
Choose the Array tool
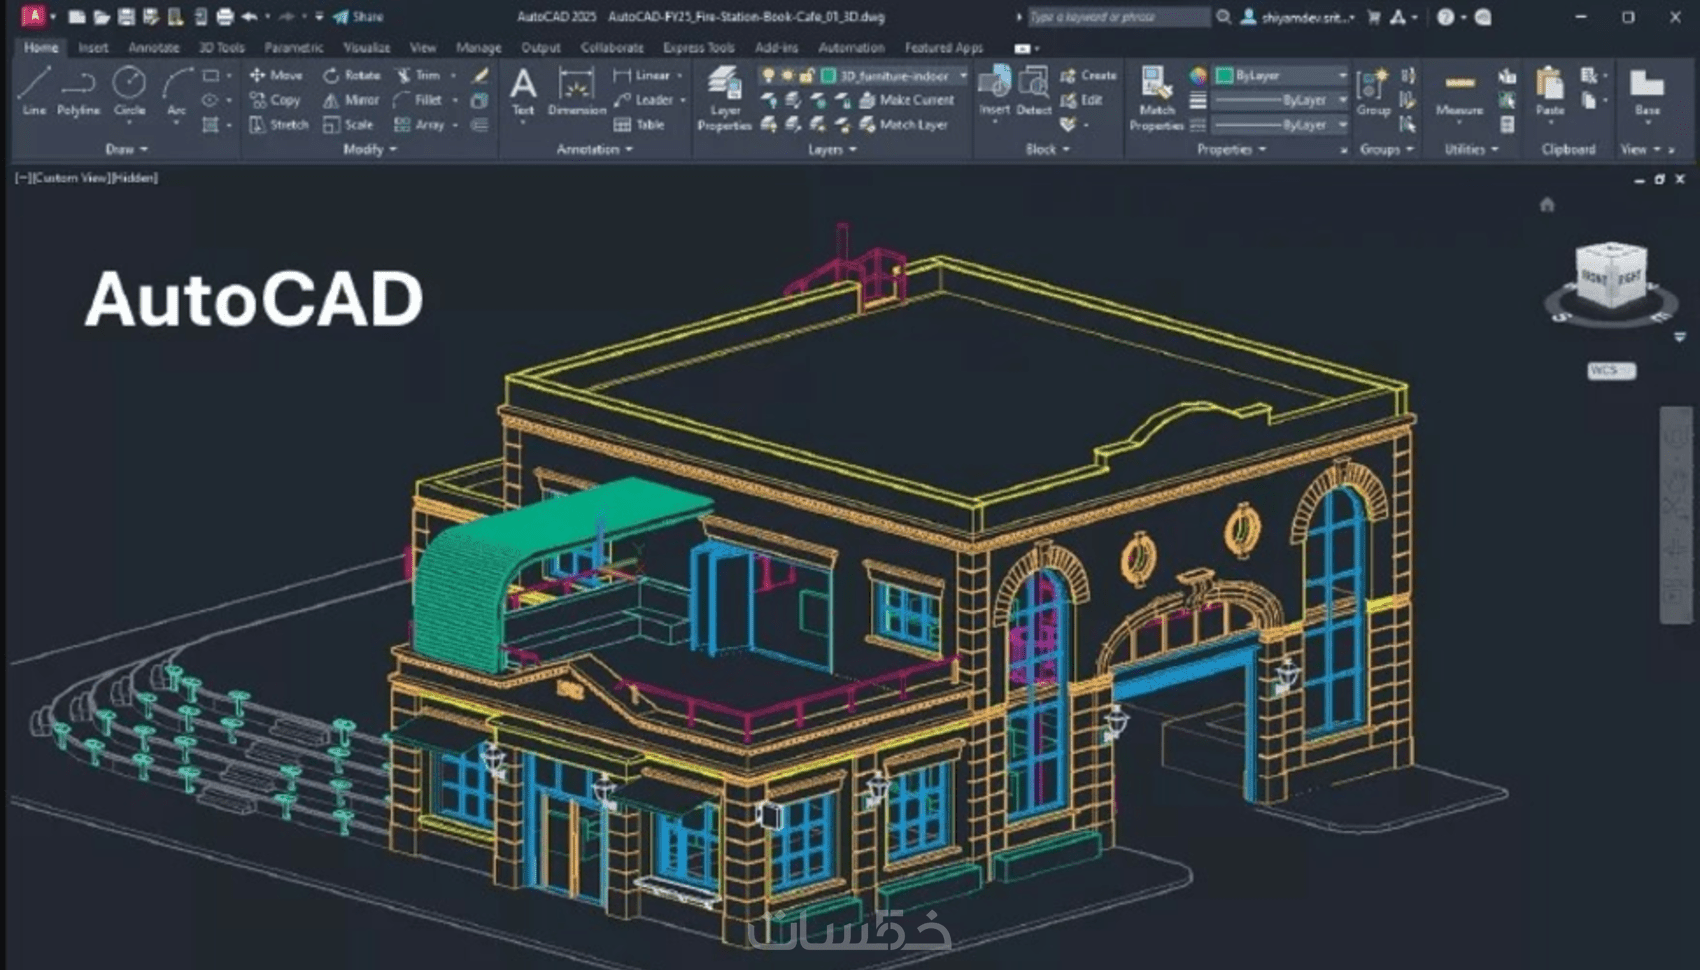pyautogui.click(x=419, y=125)
